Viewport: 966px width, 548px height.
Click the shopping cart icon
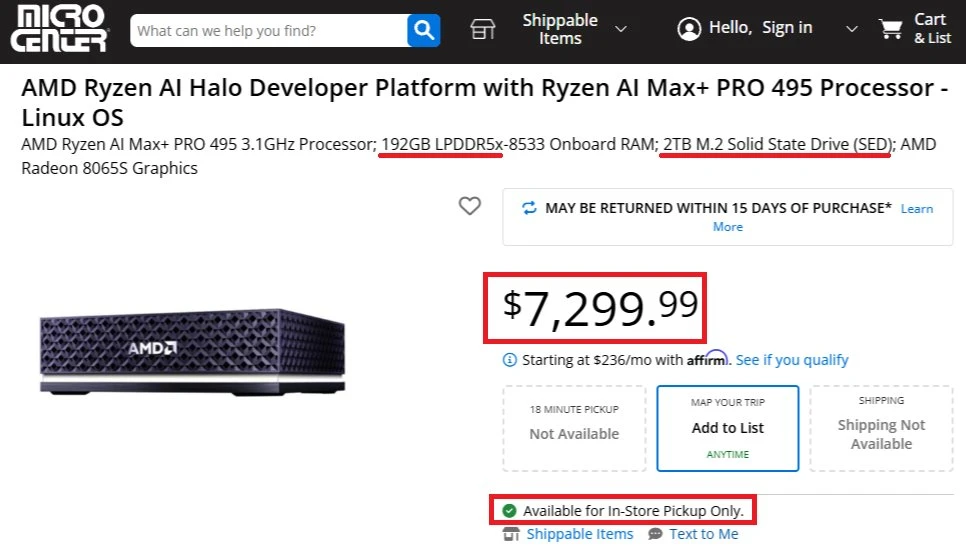pos(891,29)
